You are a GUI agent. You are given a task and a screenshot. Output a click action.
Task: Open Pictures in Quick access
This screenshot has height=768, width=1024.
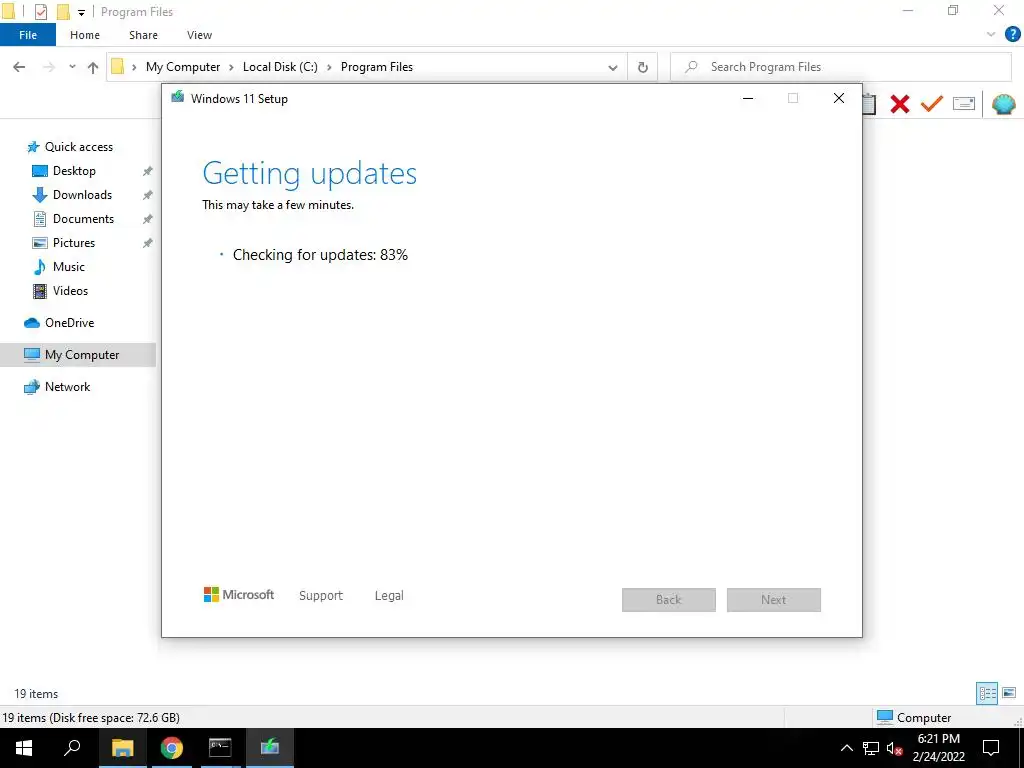coord(74,243)
